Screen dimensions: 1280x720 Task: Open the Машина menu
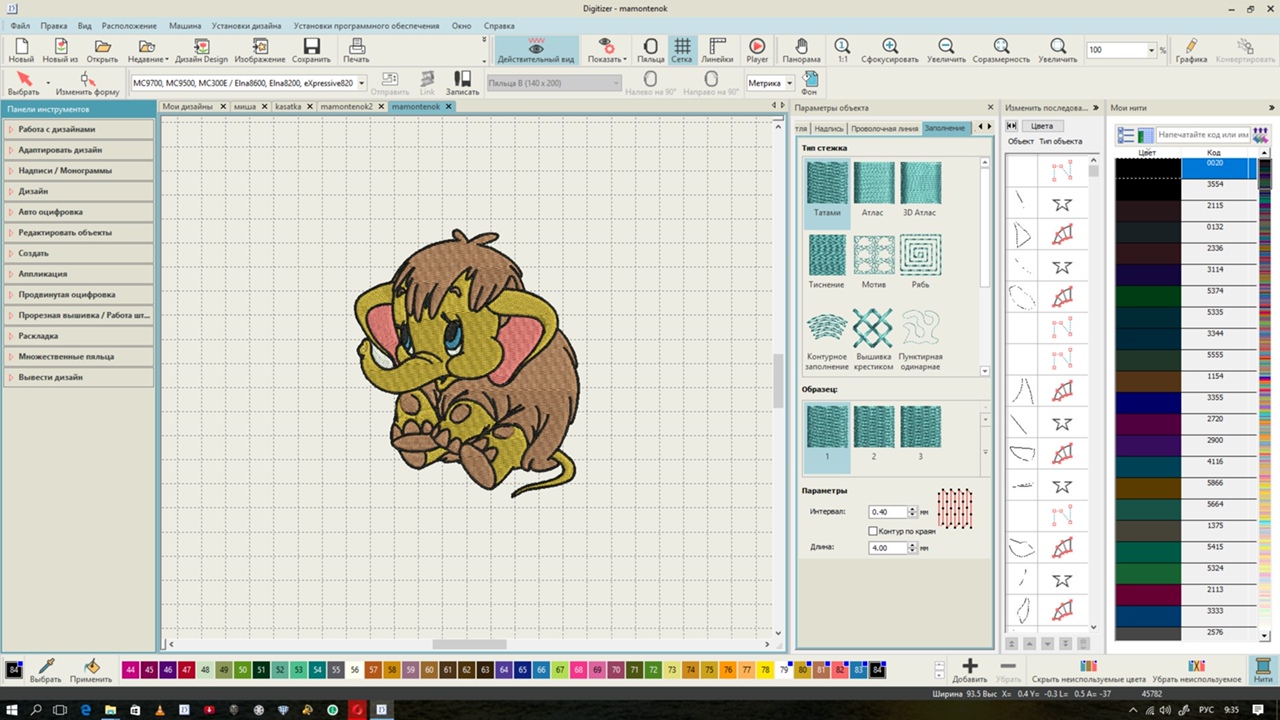pos(184,25)
